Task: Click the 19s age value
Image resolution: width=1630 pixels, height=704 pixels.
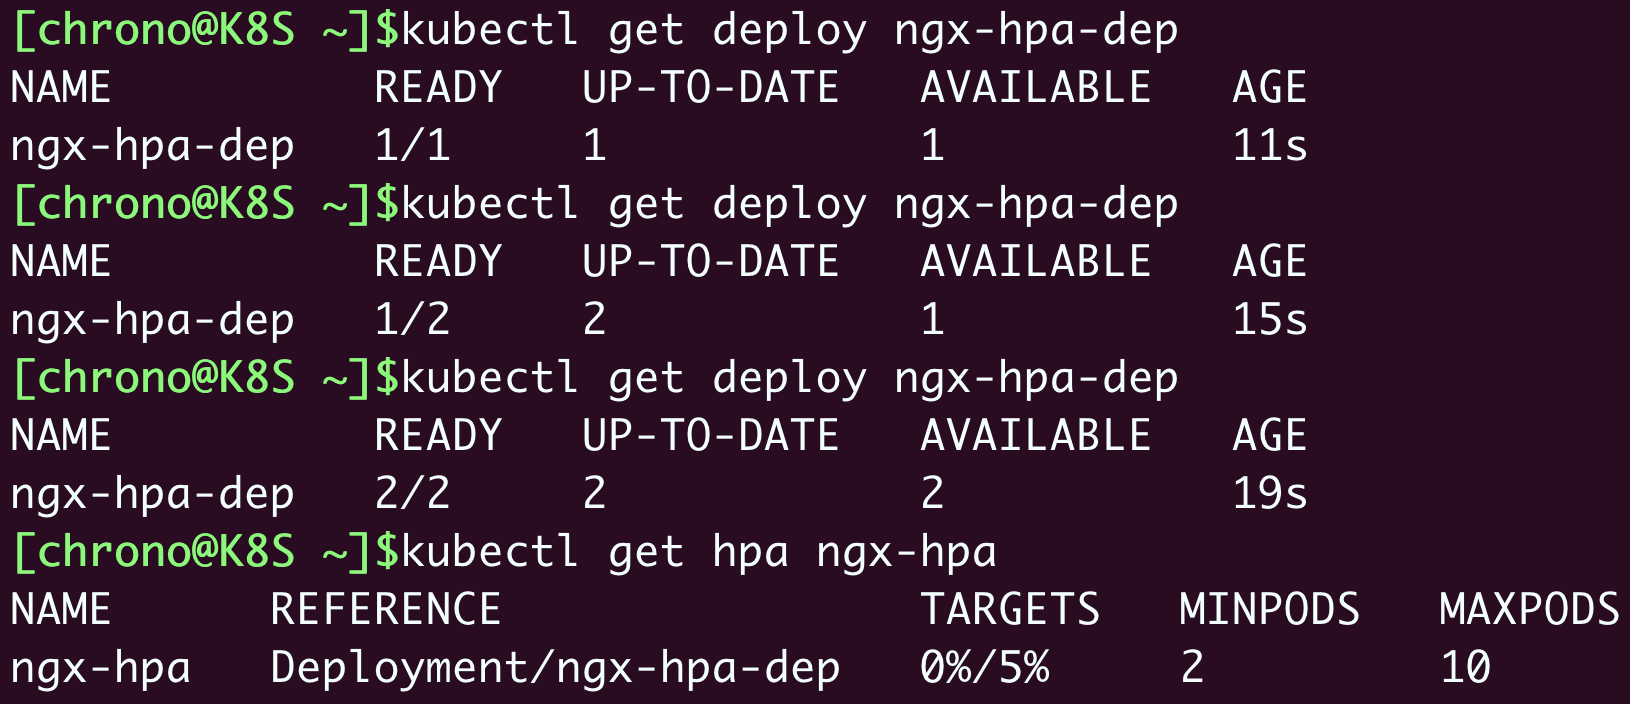Action: (x=1269, y=494)
